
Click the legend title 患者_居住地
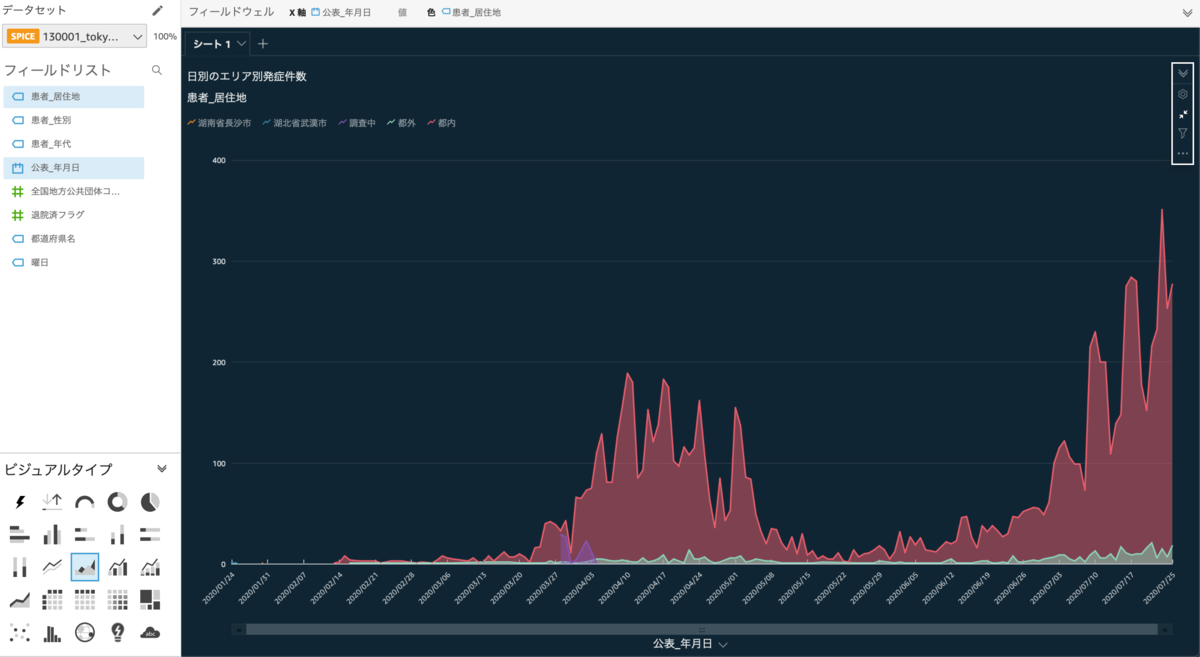pos(217,98)
